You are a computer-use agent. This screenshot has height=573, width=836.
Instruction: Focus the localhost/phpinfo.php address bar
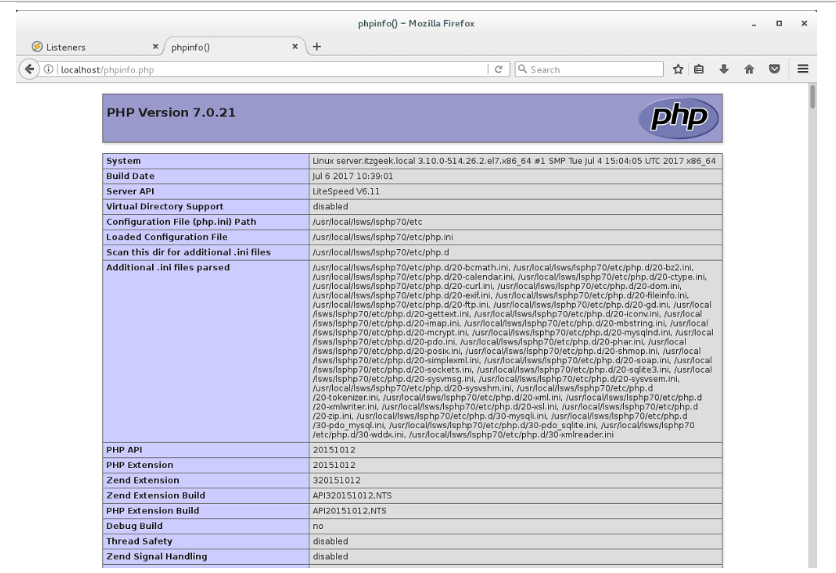[x=272, y=69]
